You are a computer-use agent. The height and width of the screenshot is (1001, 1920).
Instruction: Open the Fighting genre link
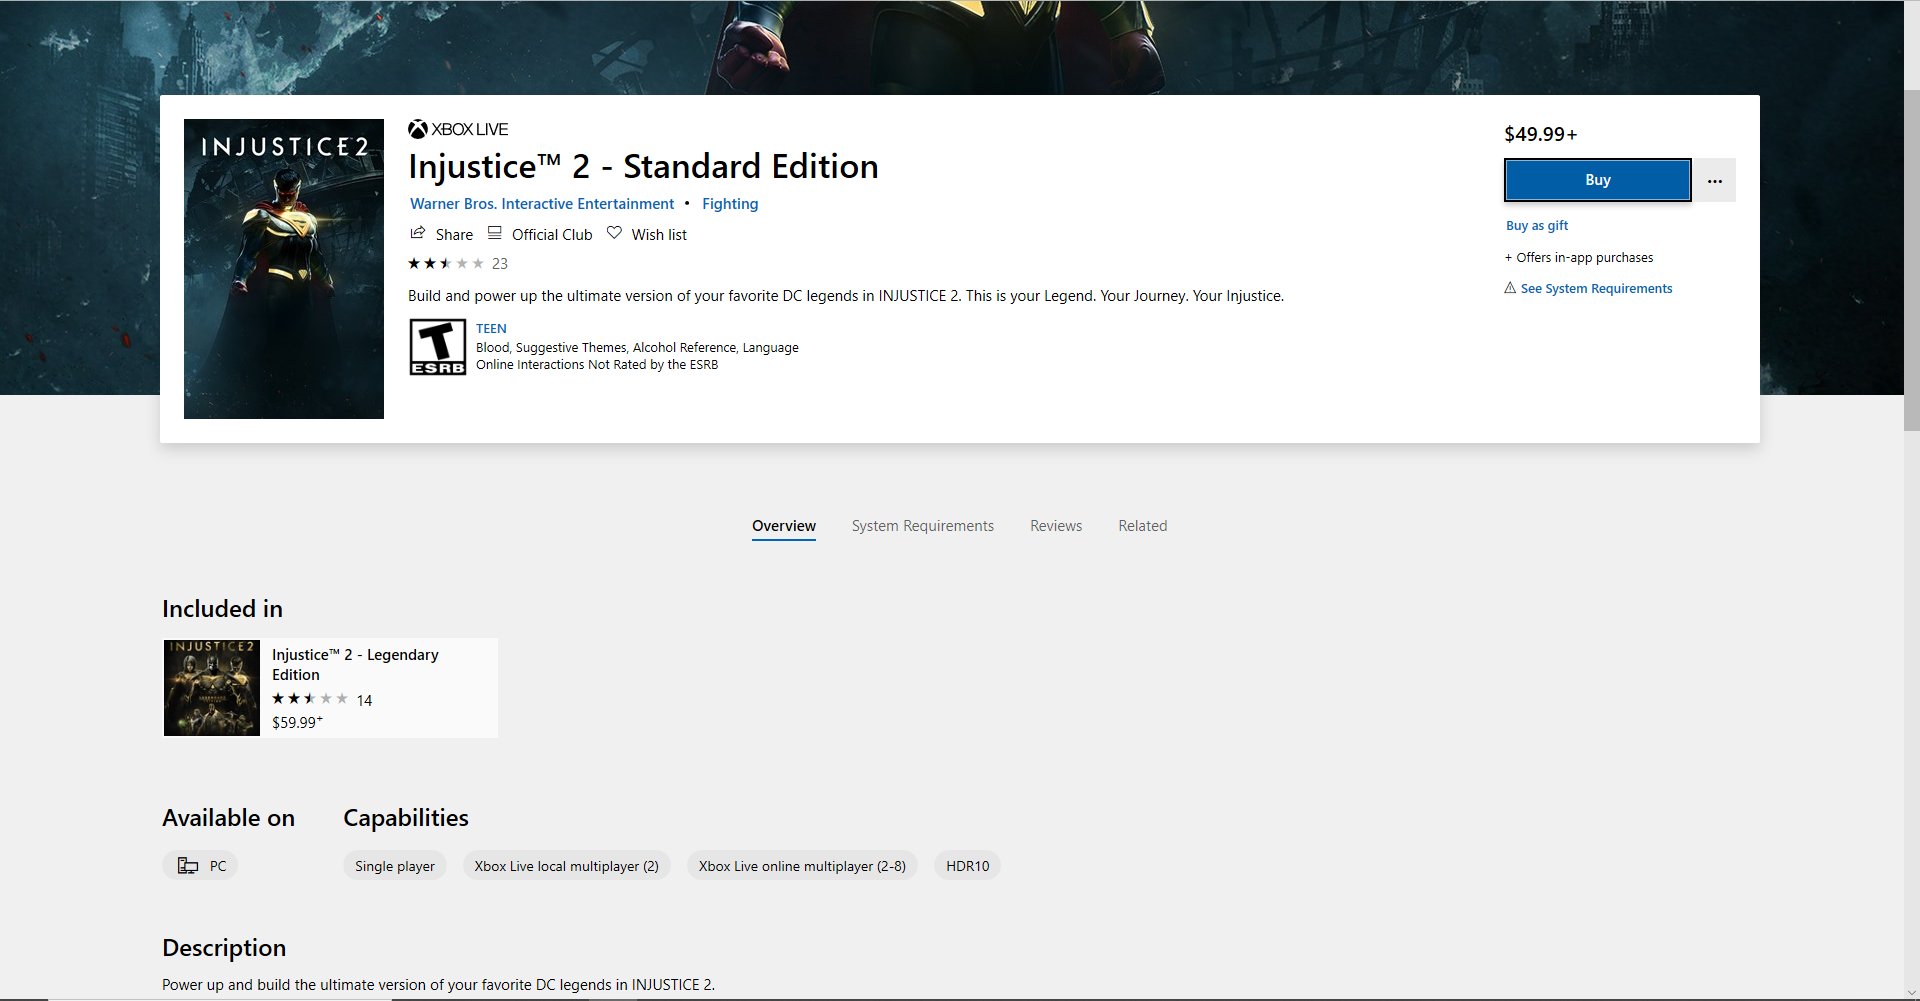[730, 204]
